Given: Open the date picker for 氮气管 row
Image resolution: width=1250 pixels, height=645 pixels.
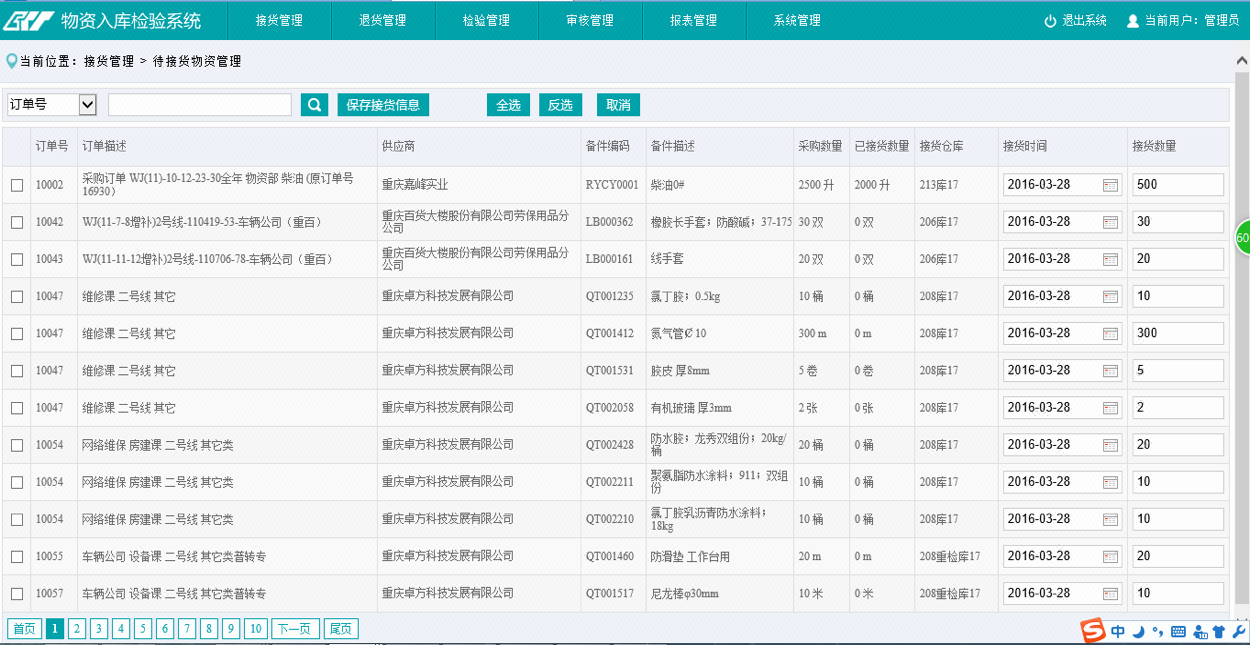Looking at the screenshot, I should tap(1110, 333).
